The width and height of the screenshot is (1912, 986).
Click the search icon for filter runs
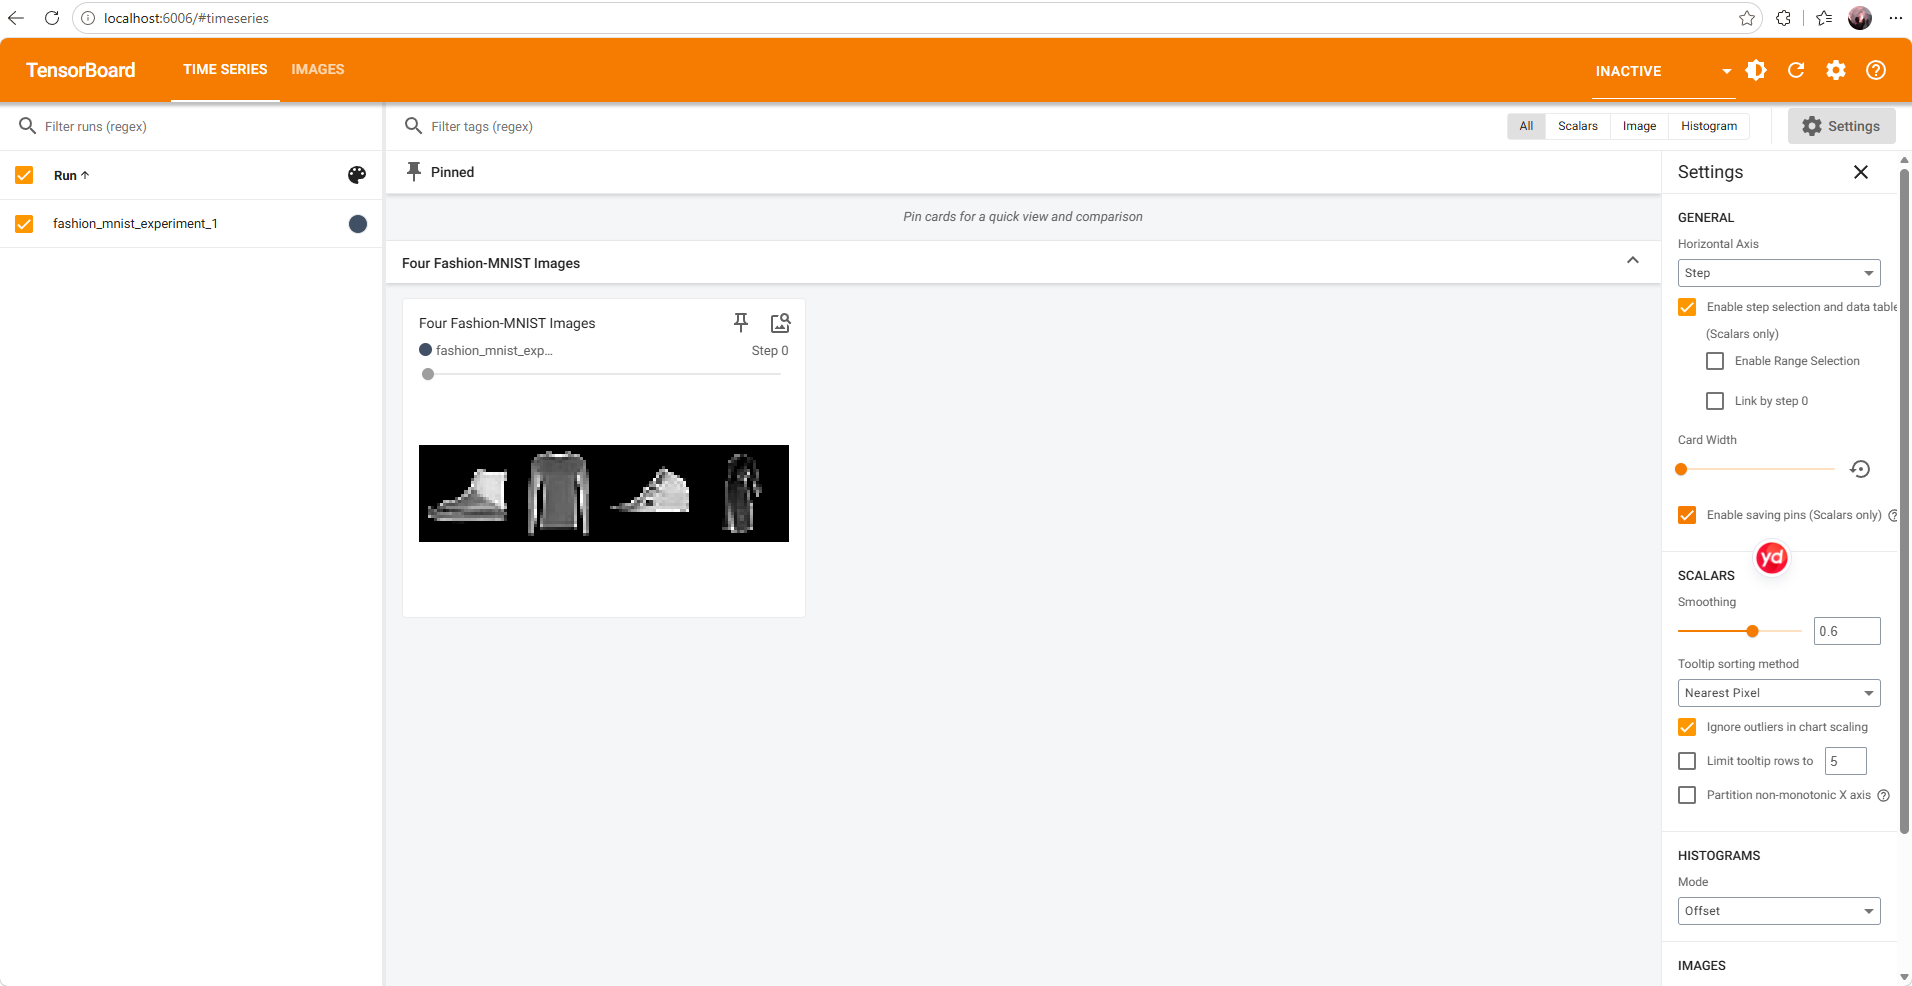click(x=28, y=126)
